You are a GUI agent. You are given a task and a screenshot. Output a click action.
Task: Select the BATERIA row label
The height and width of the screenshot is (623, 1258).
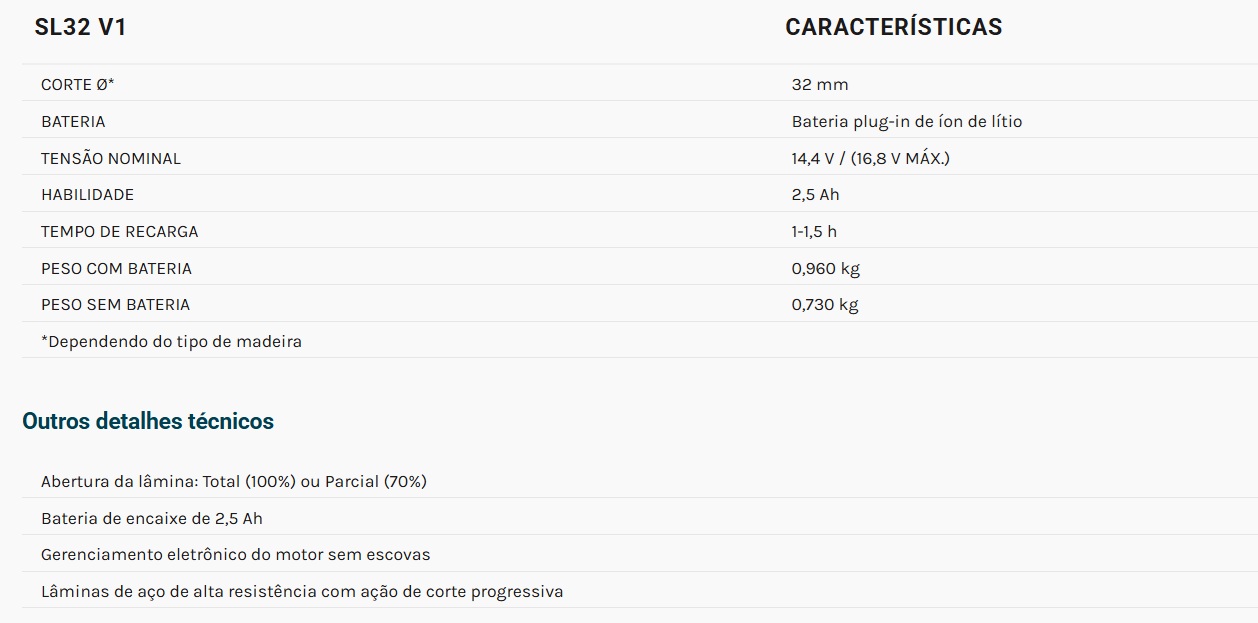[x=73, y=122]
